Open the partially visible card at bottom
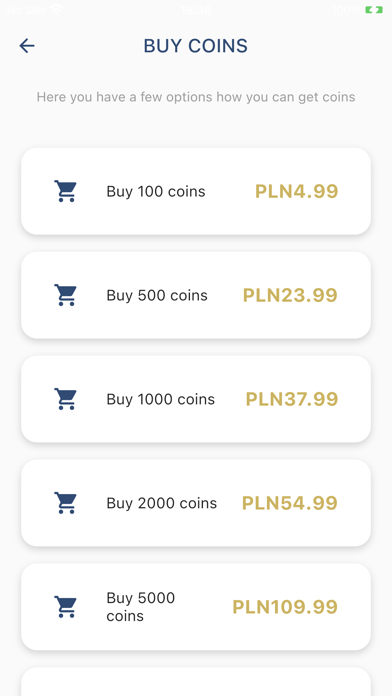Screen dimensions: 392x696 (x=196, y=681)
